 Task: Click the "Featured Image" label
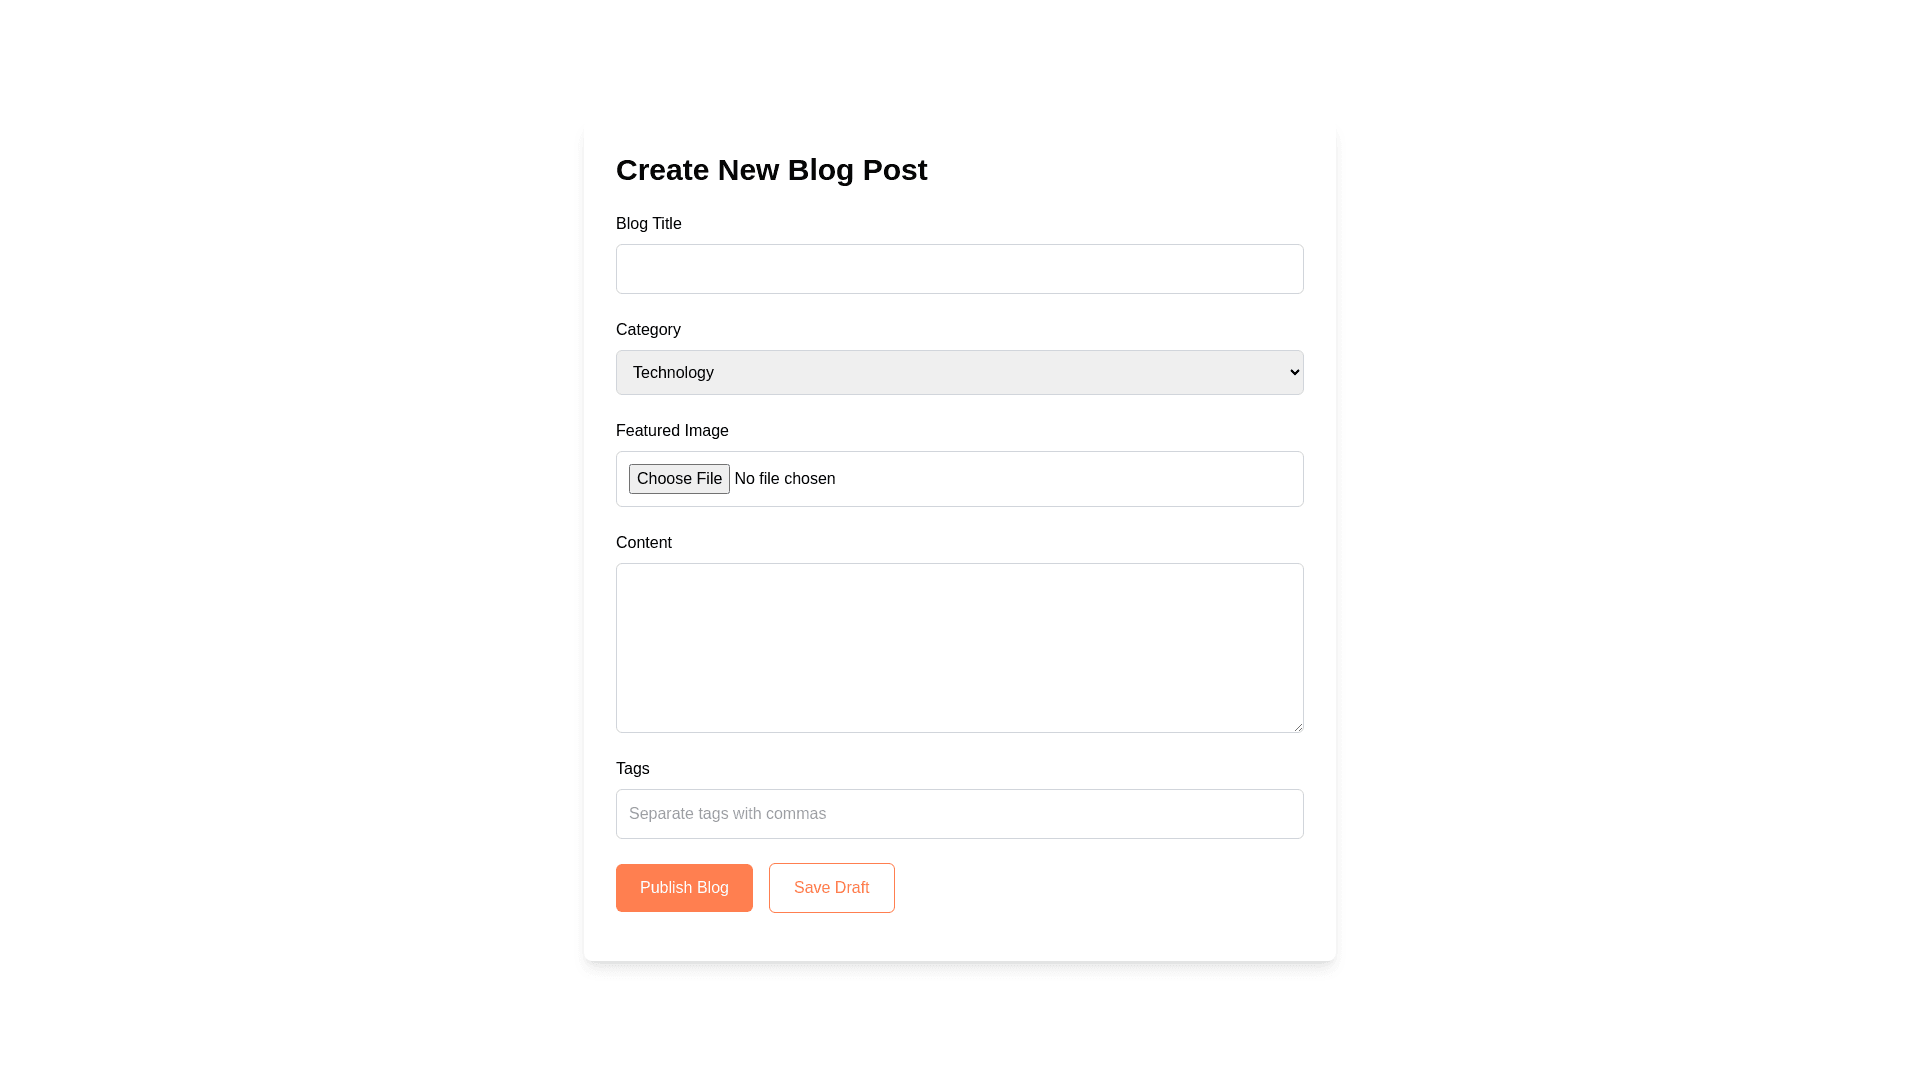pos(672,431)
